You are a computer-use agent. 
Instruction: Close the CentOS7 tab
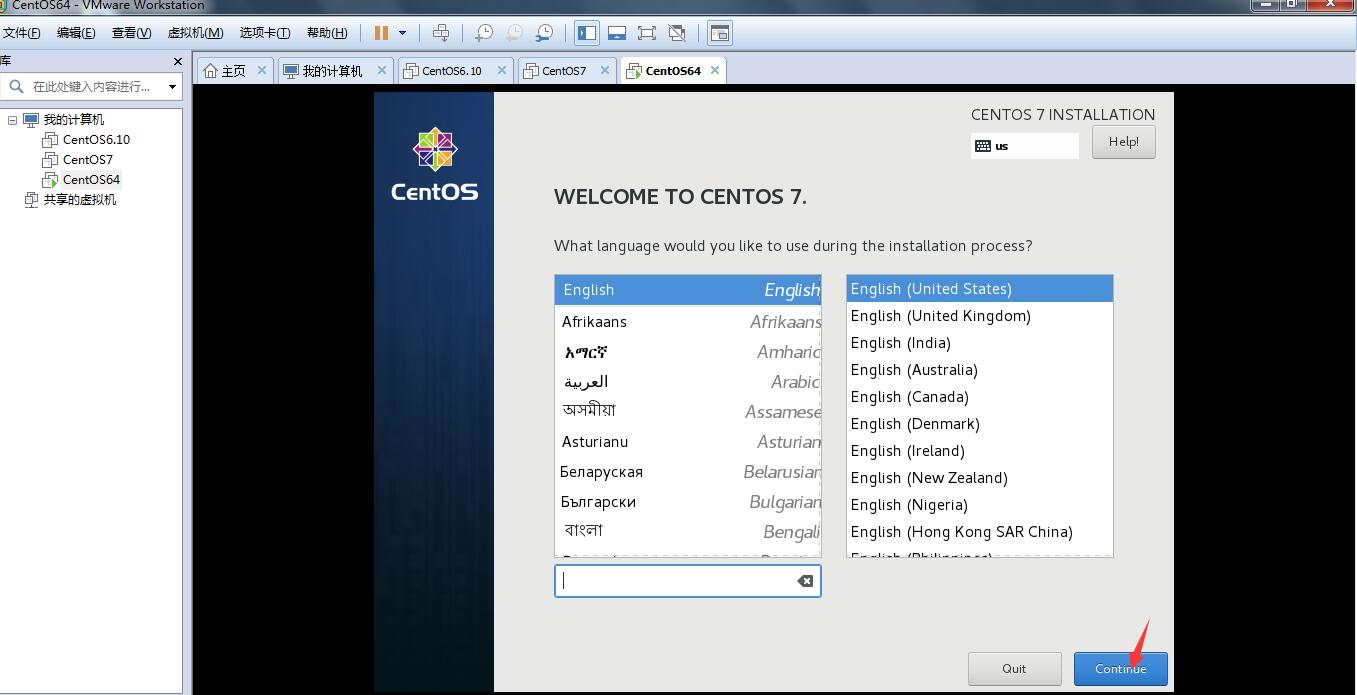pyautogui.click(x=606, y=70)
